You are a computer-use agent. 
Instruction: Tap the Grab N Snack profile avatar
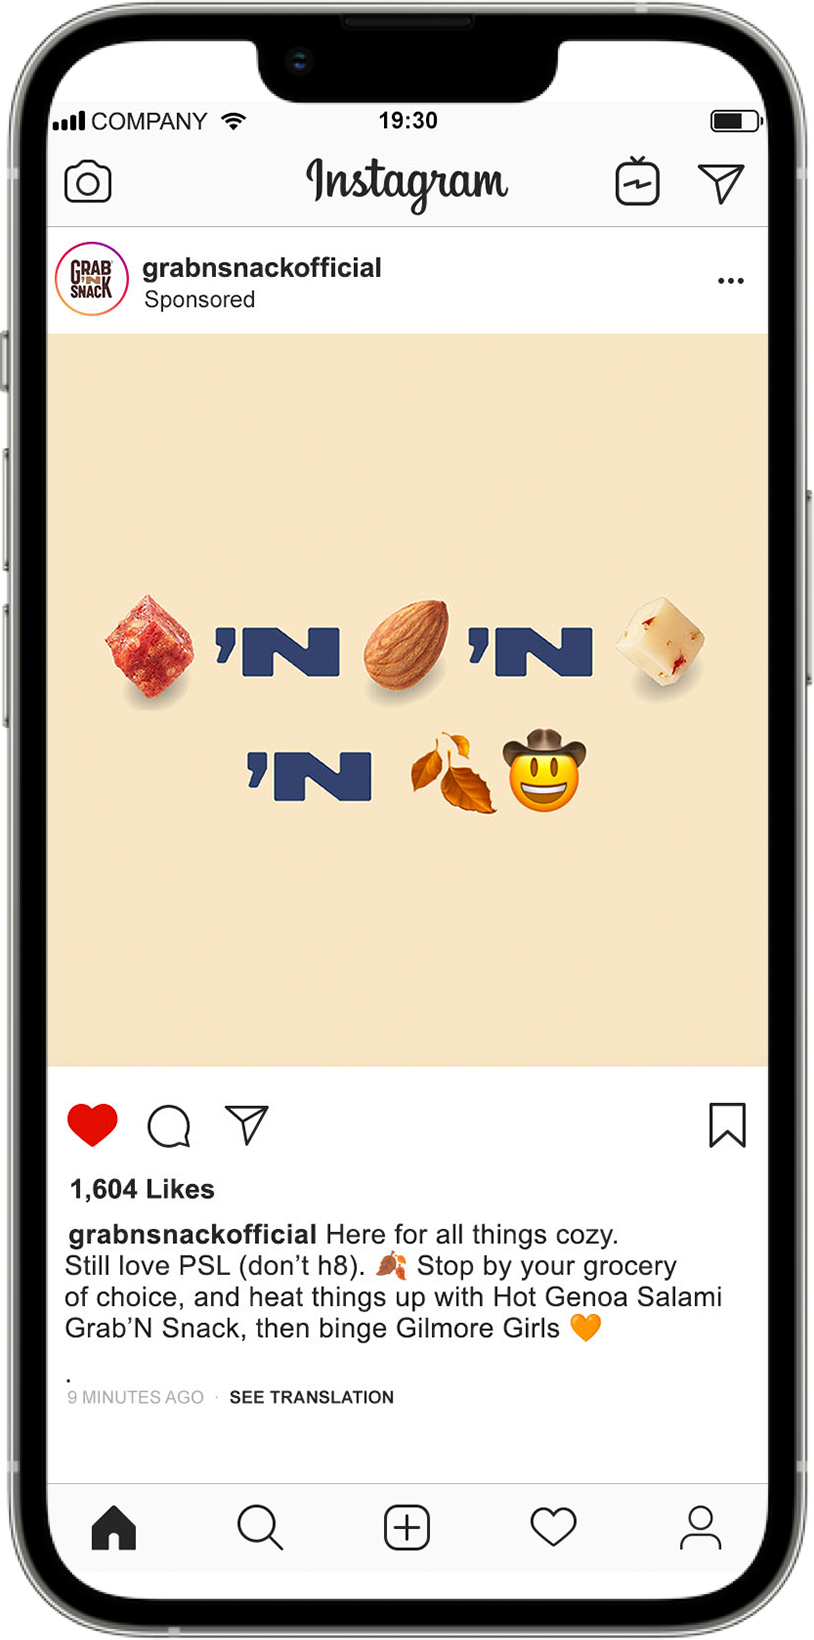pyautogui.click(x=92, y=279)
